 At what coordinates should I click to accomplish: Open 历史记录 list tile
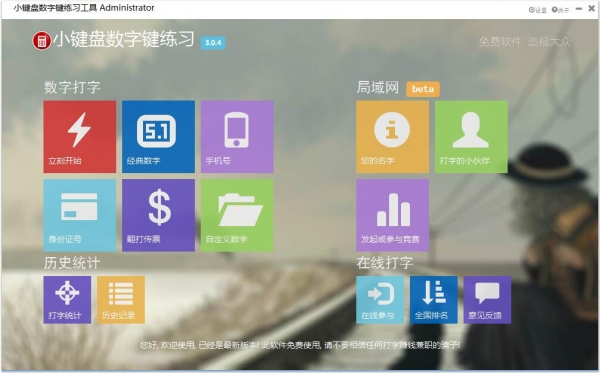coord(121,300)
